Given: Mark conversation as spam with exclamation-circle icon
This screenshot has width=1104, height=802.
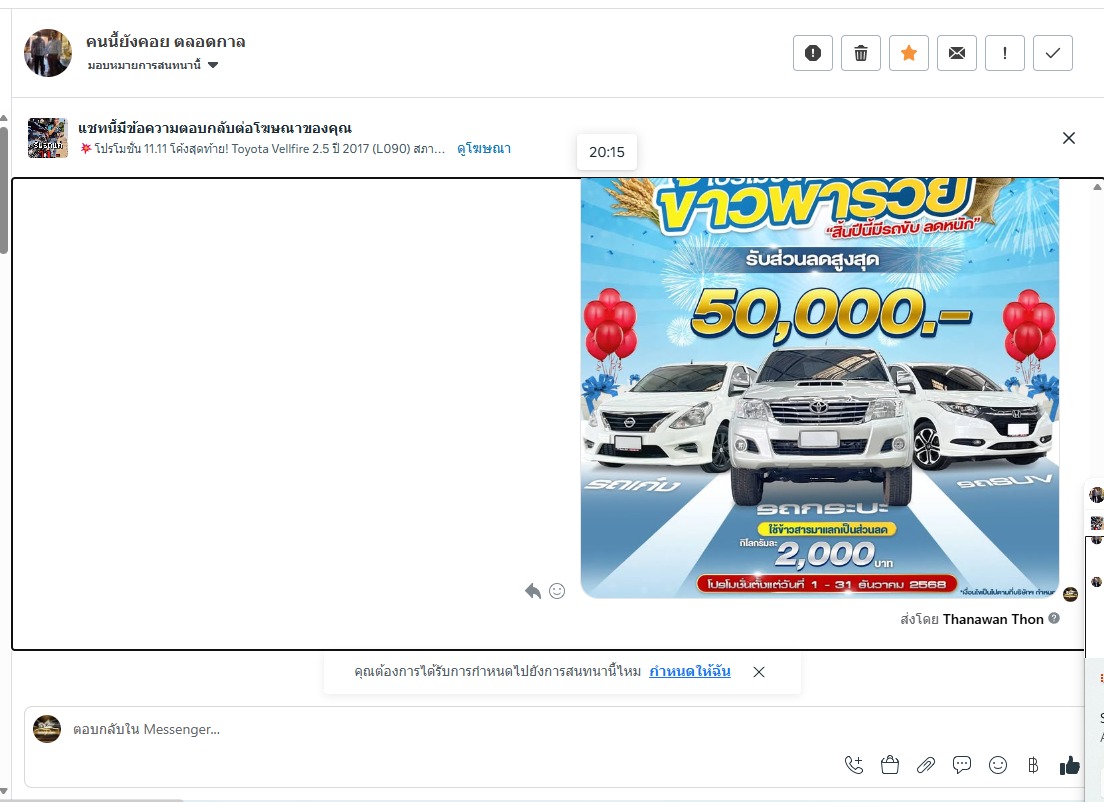Looking at the screenshot, I should [813, 53].
